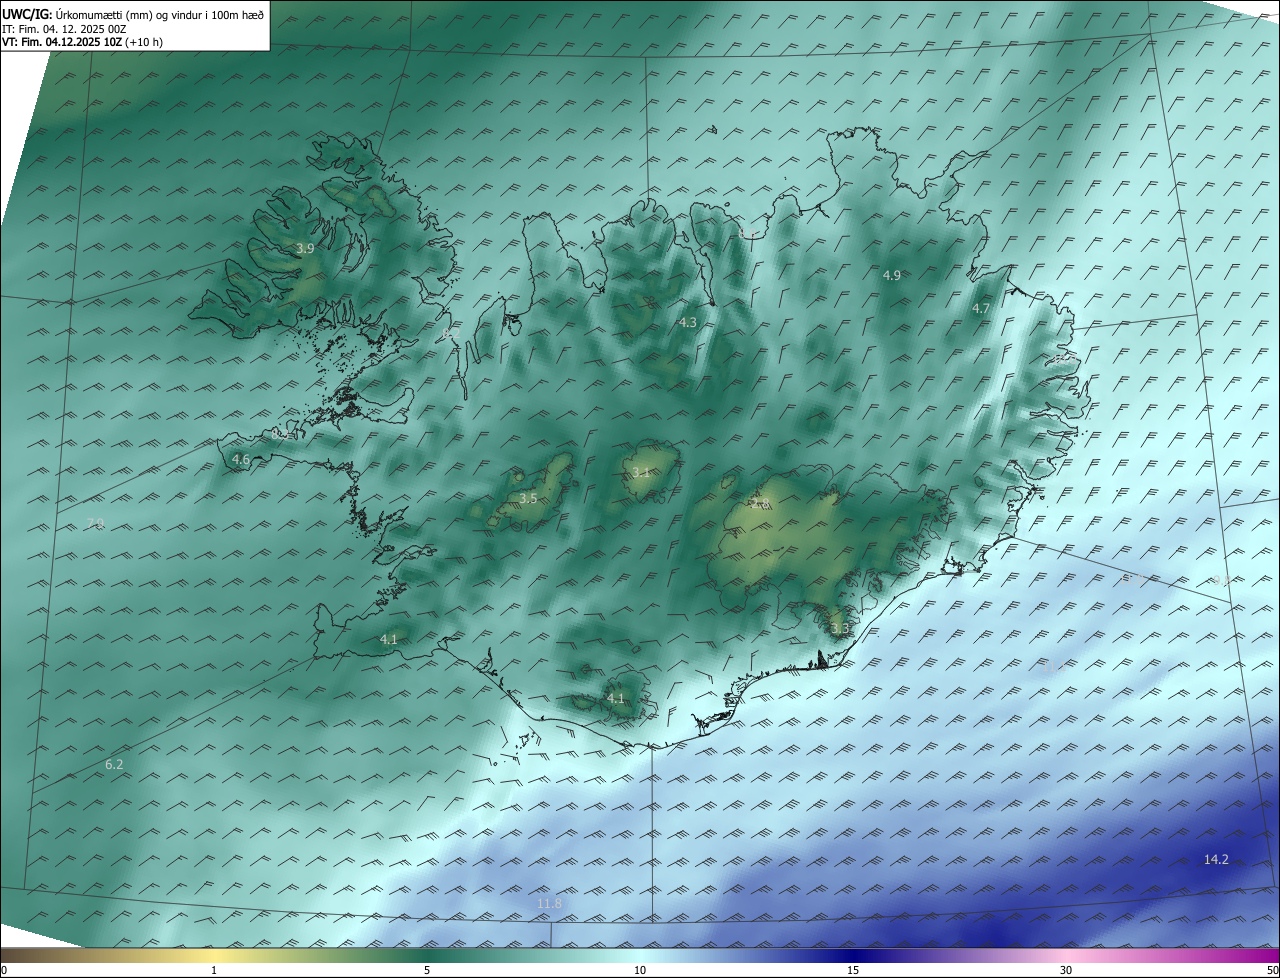Click the map value label 3.1
Image resolution: width=1280 pixels, height=978 pixels.
(x=641, y=473)
